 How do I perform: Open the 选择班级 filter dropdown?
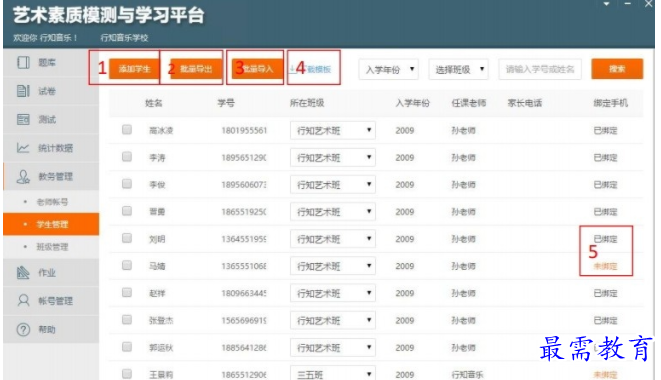click(459, 69)
